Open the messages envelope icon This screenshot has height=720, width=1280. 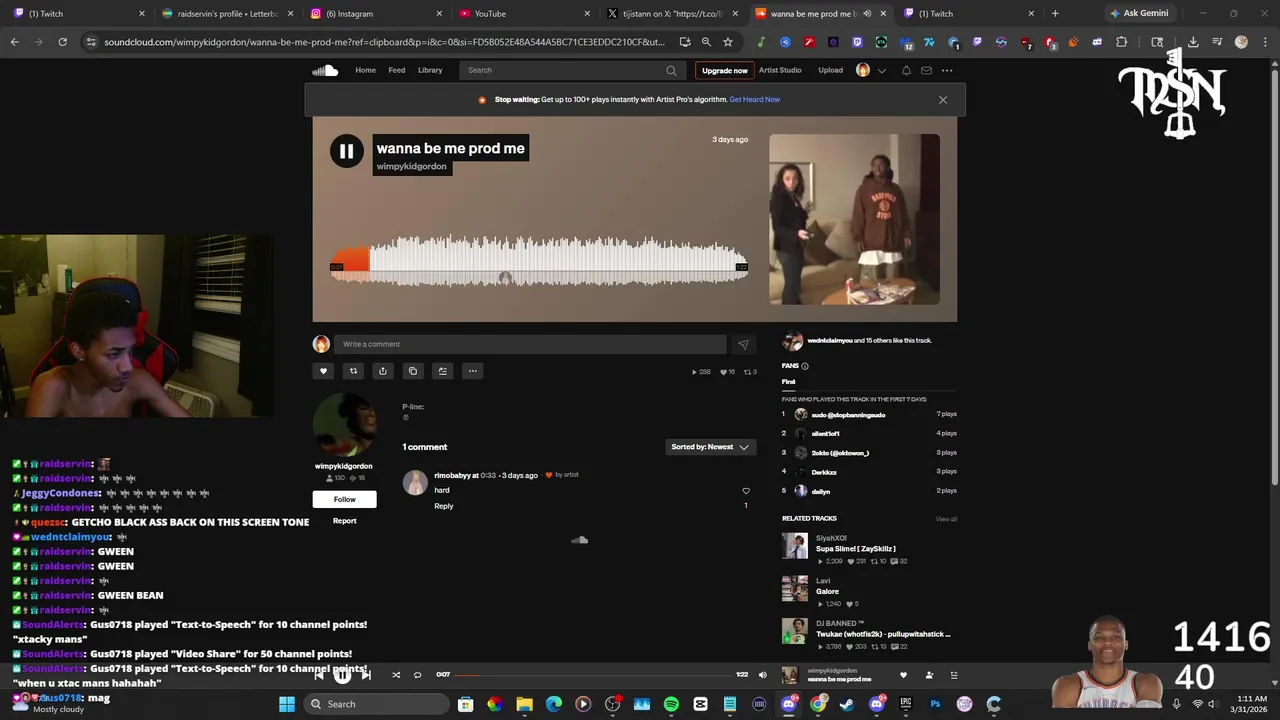926,70
